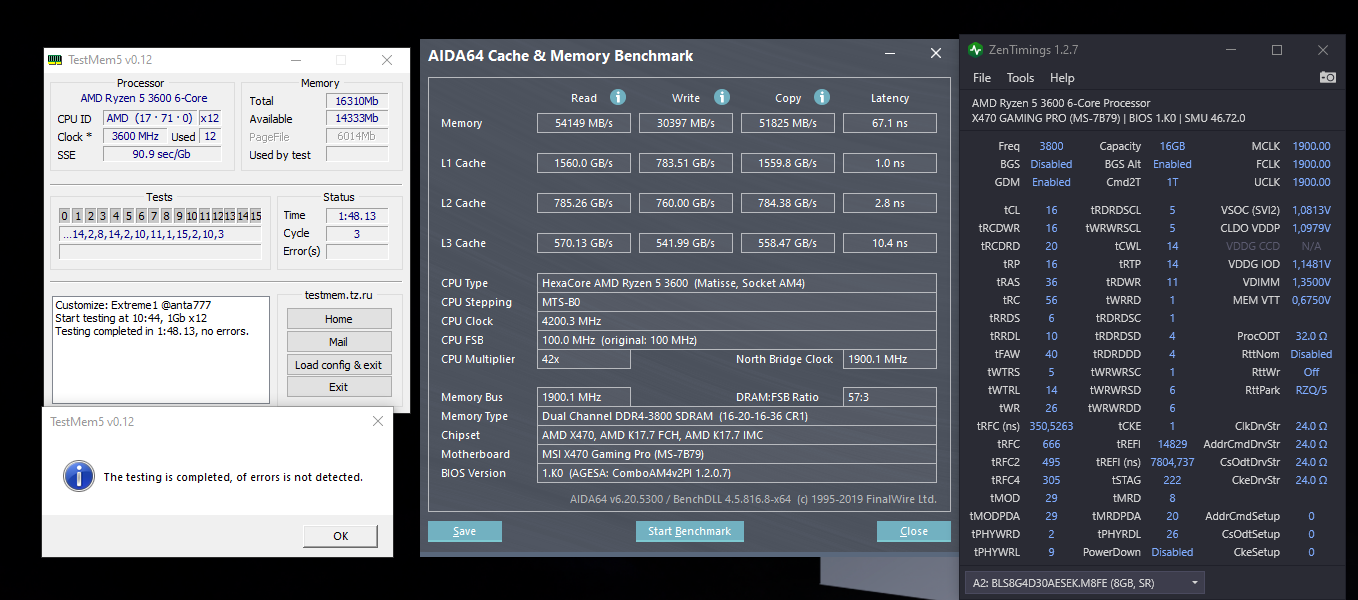Click the Capacity value 16GB in ZenTimings
The image size is (1358, 600).
pyautogui.click(x=1172, y=146)
